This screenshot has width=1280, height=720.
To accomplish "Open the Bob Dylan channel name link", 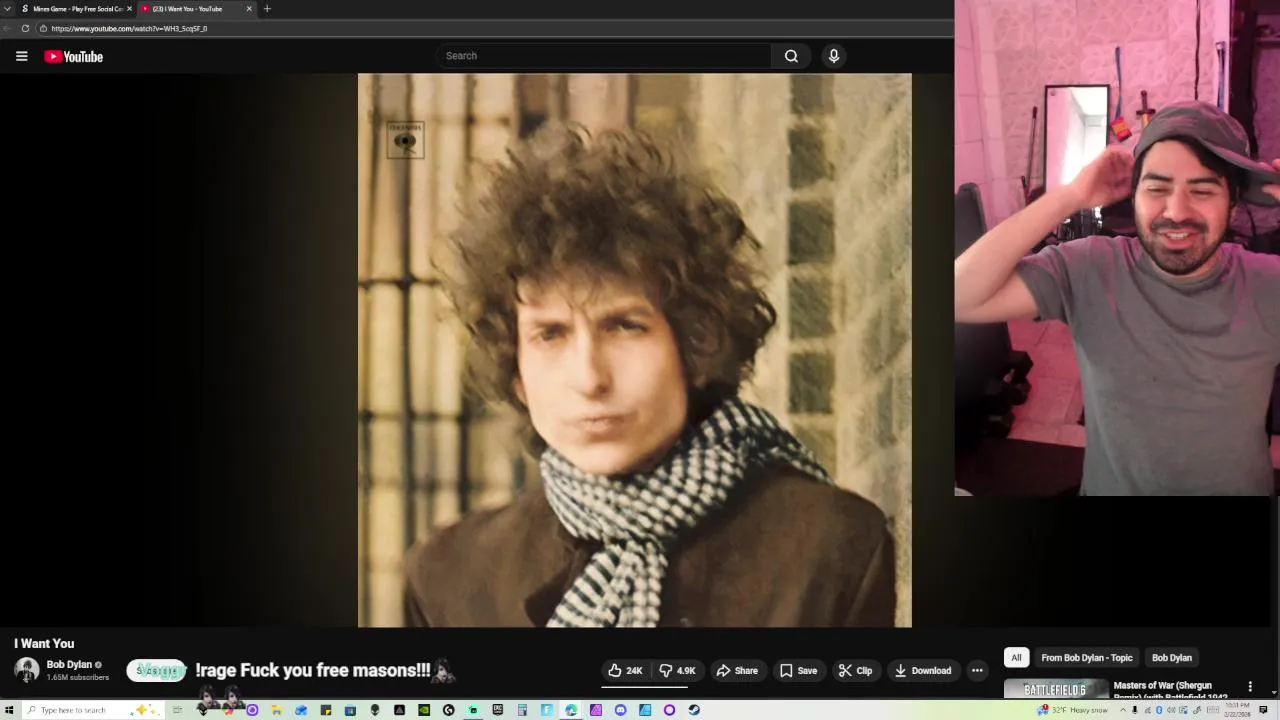I will coord(69,665).
